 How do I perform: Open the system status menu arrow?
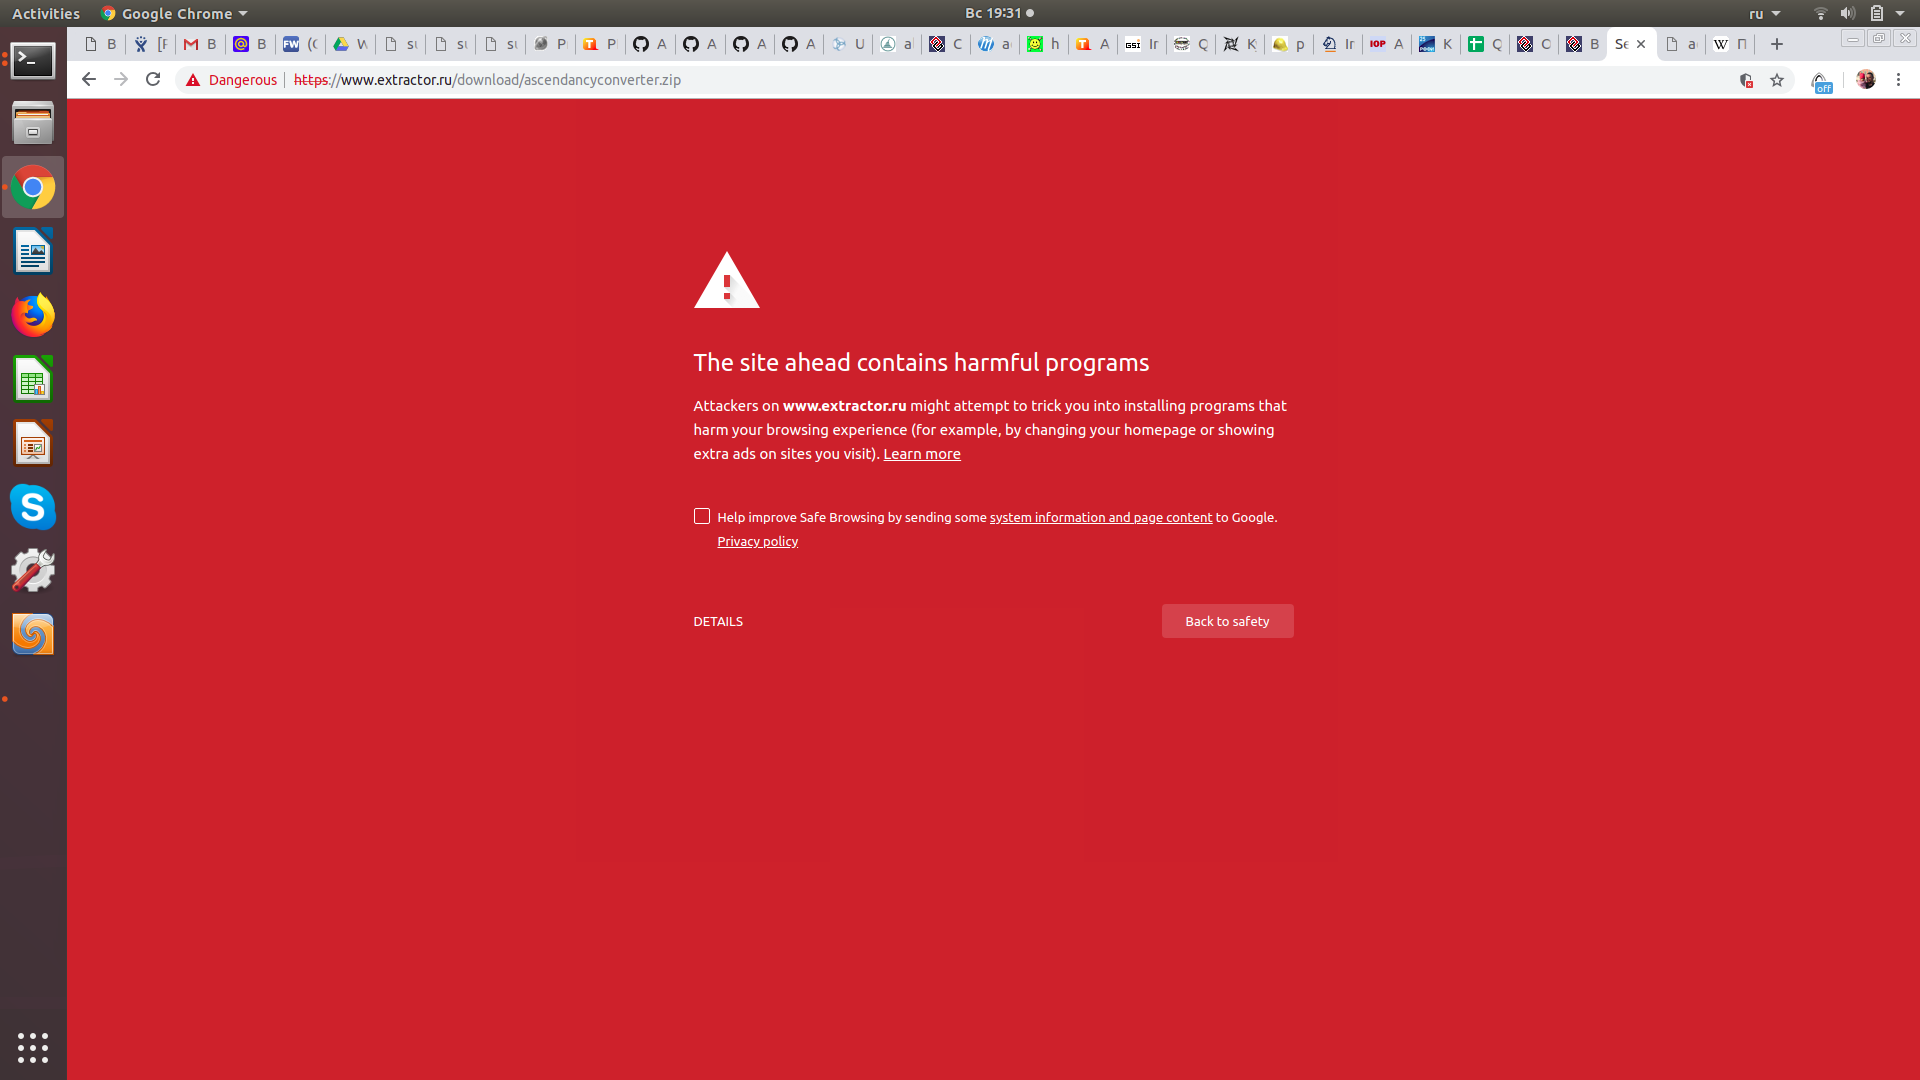coord(1900,13)
